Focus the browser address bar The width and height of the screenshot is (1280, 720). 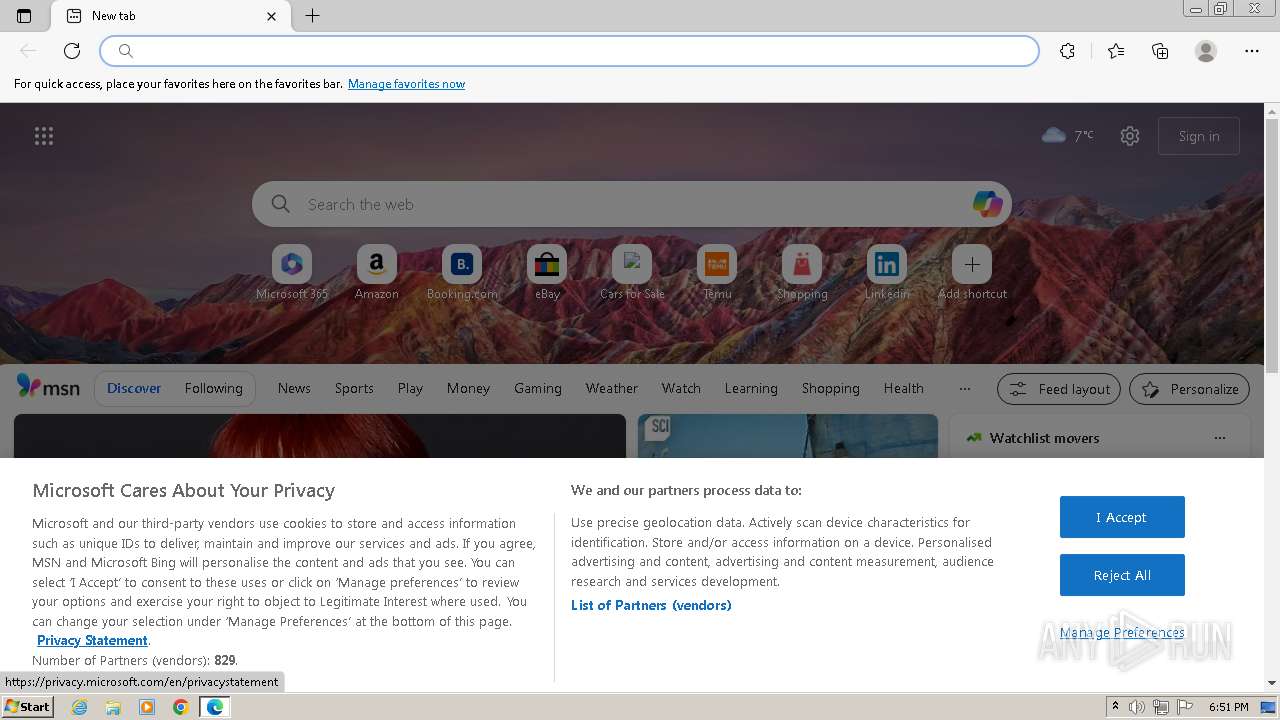pyautogui.click(x=570, y=51)
